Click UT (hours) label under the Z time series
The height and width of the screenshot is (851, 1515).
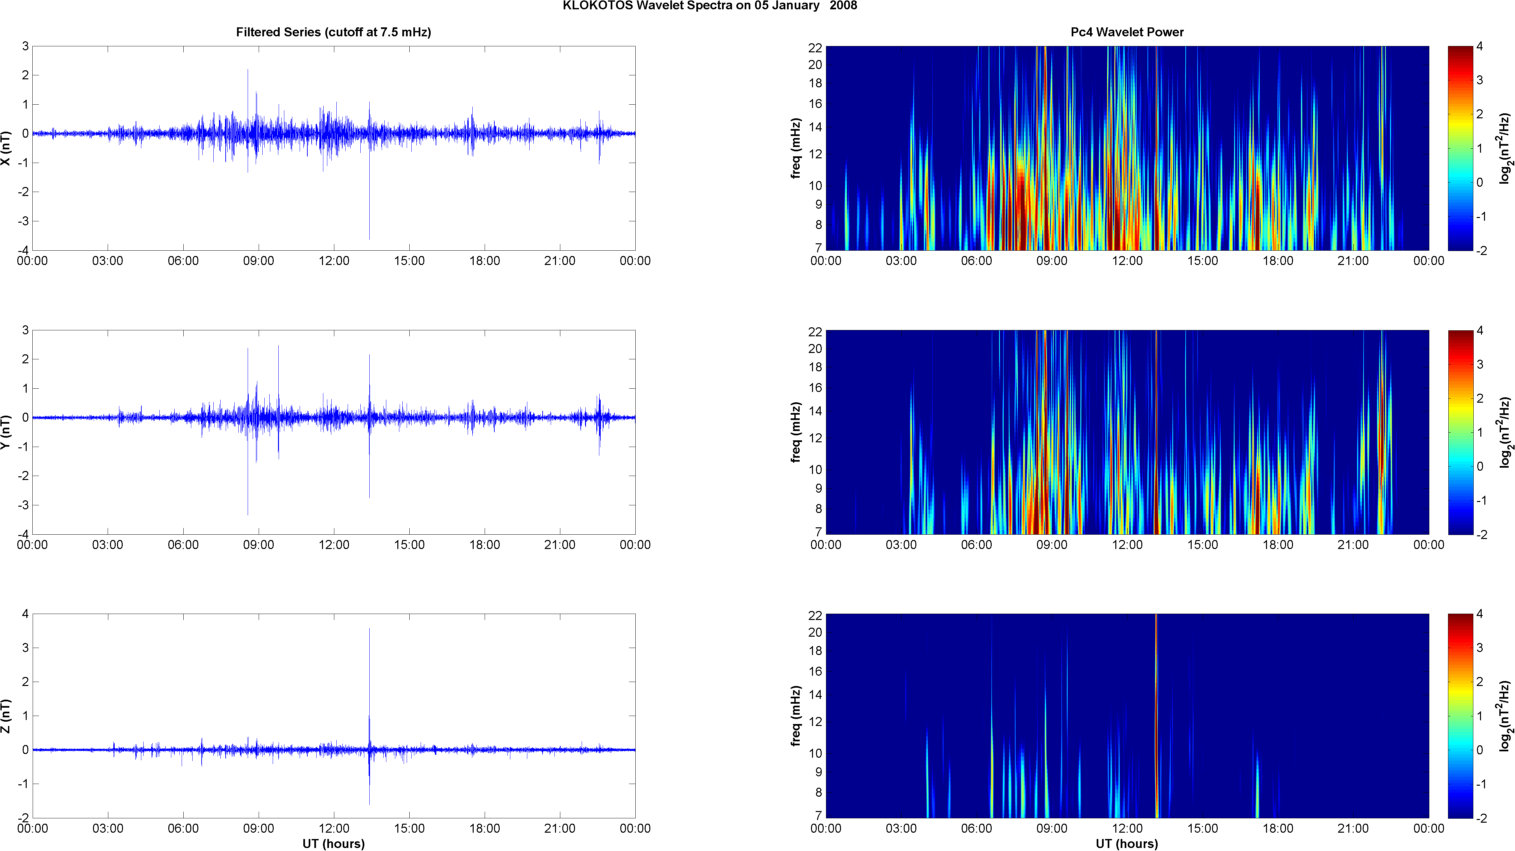tap(334, 844)
